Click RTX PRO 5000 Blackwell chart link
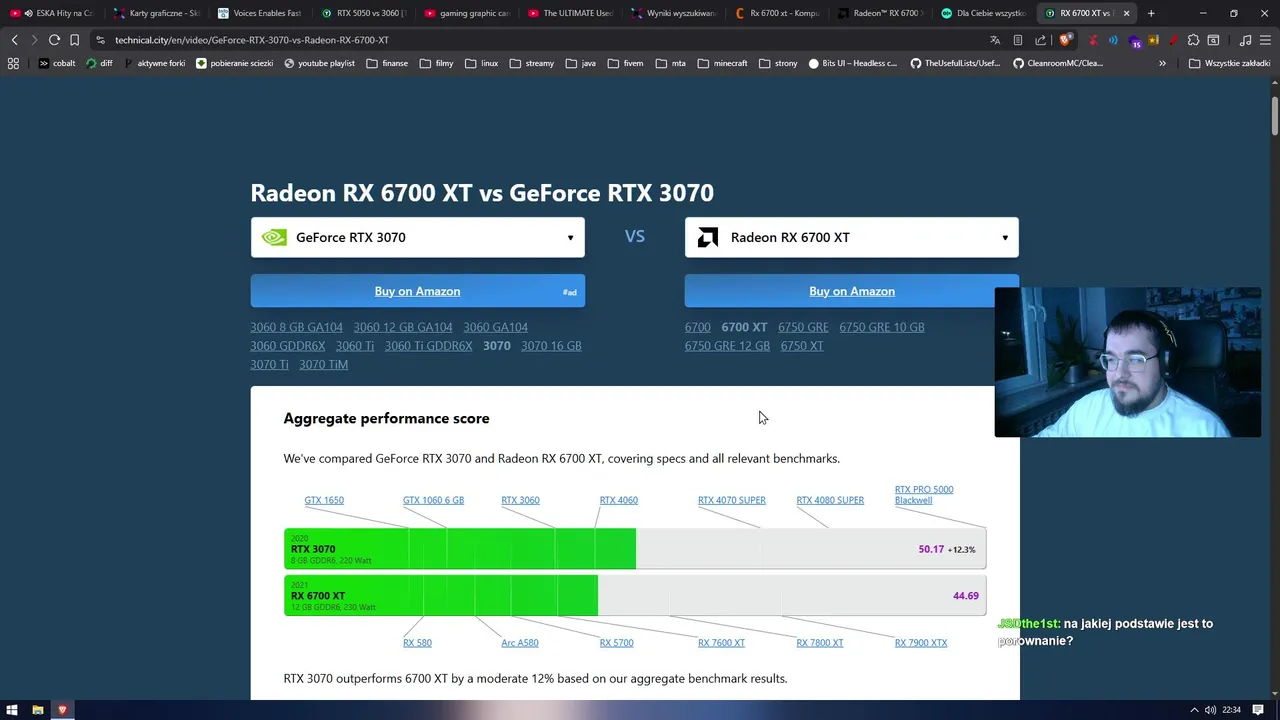Screen dimensions: 1280x720 click(x=924, y=495)
